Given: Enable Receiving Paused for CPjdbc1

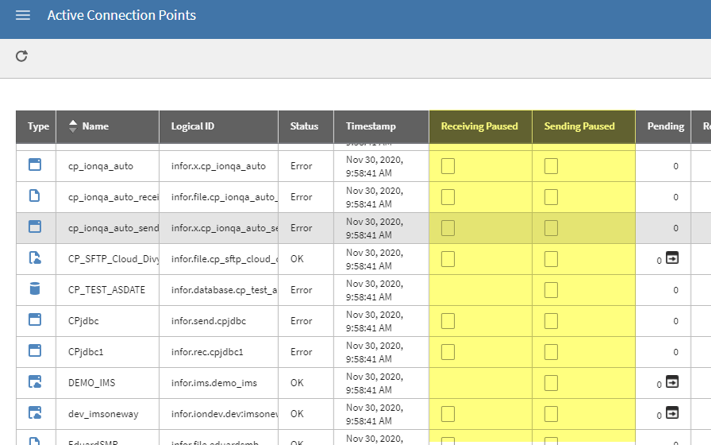Looking at the screenshot, I should click(448, 351).
